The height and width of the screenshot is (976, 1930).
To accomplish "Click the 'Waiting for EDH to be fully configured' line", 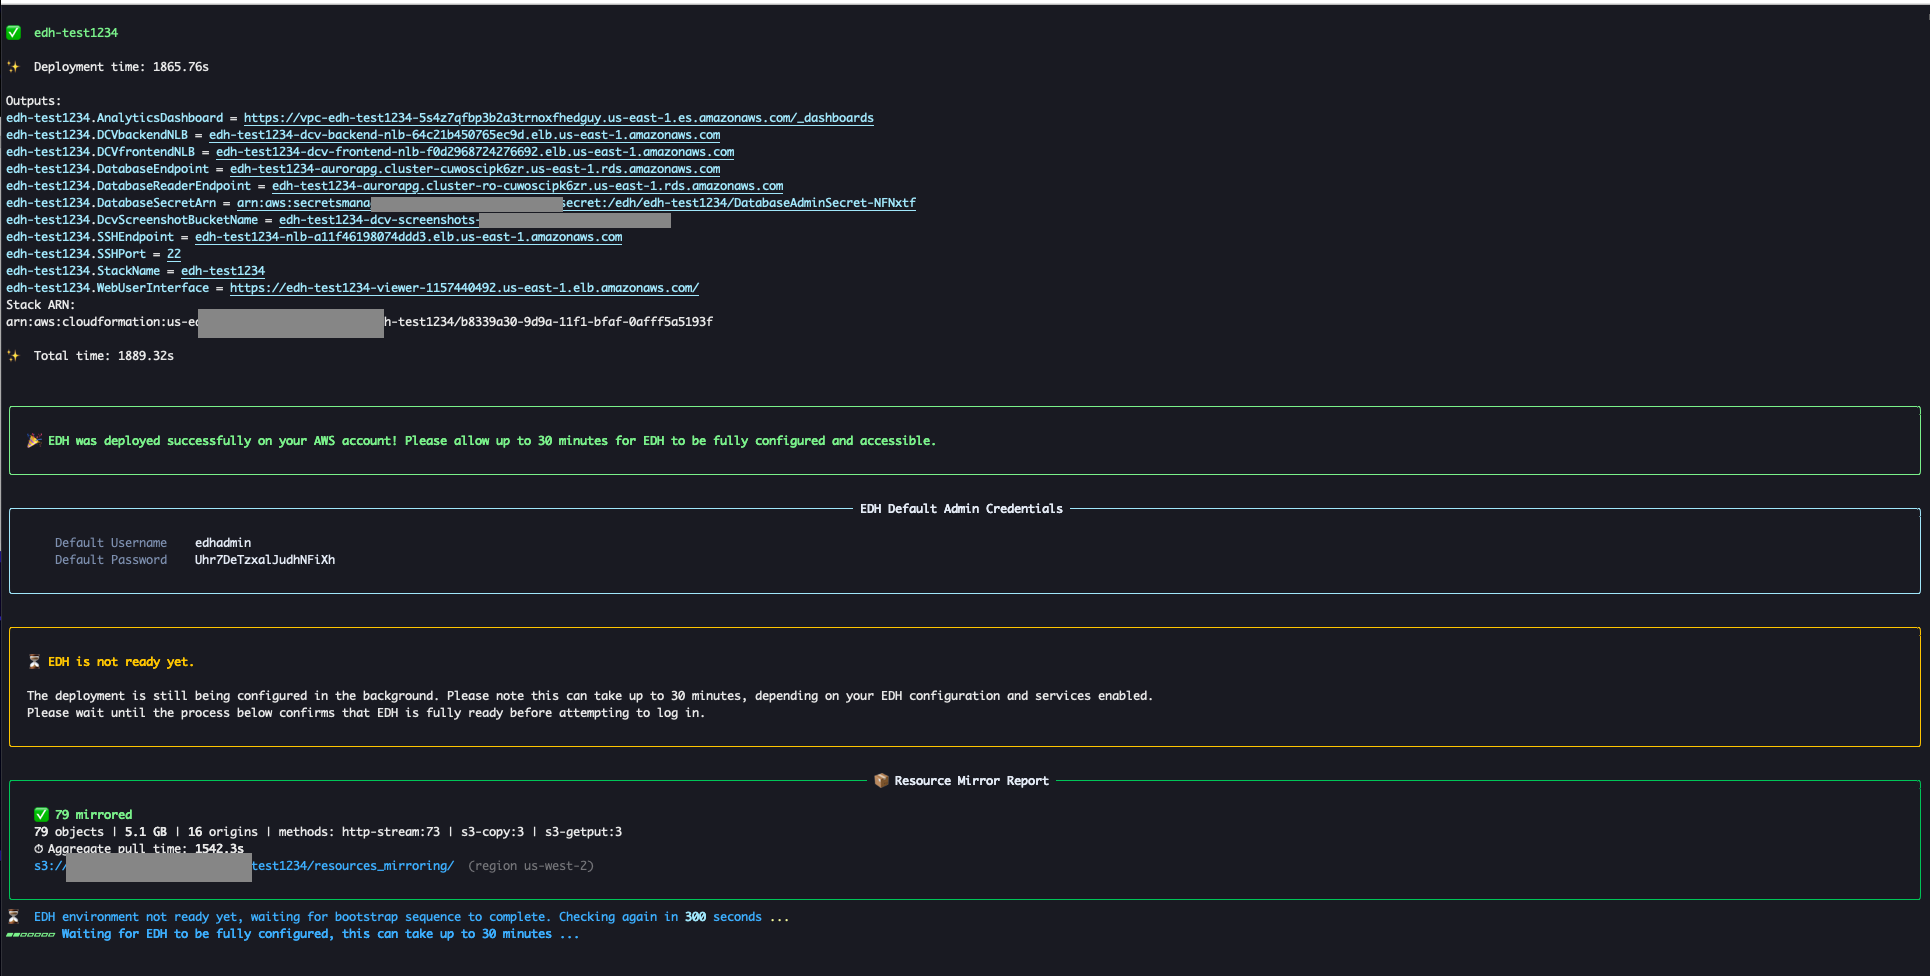I will click(x=321, y=934).
